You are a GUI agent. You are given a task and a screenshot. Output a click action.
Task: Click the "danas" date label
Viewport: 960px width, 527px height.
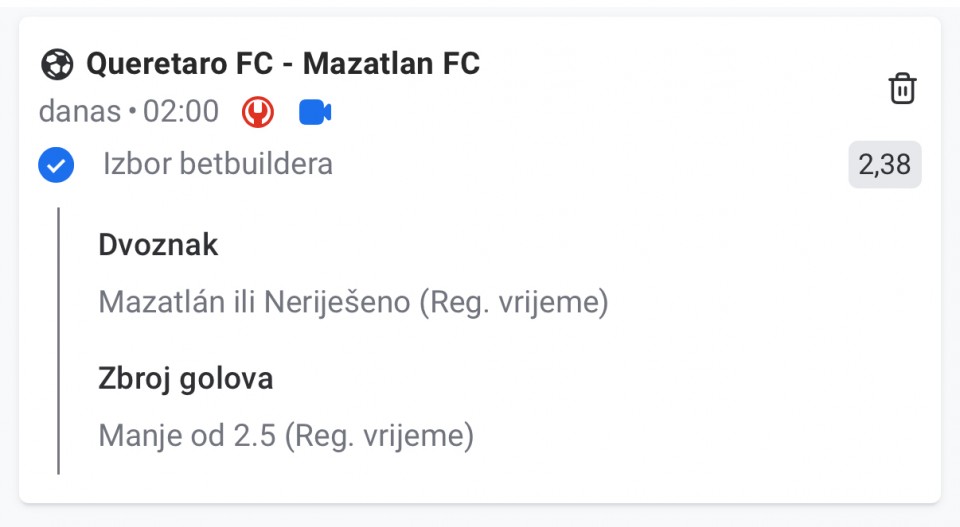[x=80, y=112]
